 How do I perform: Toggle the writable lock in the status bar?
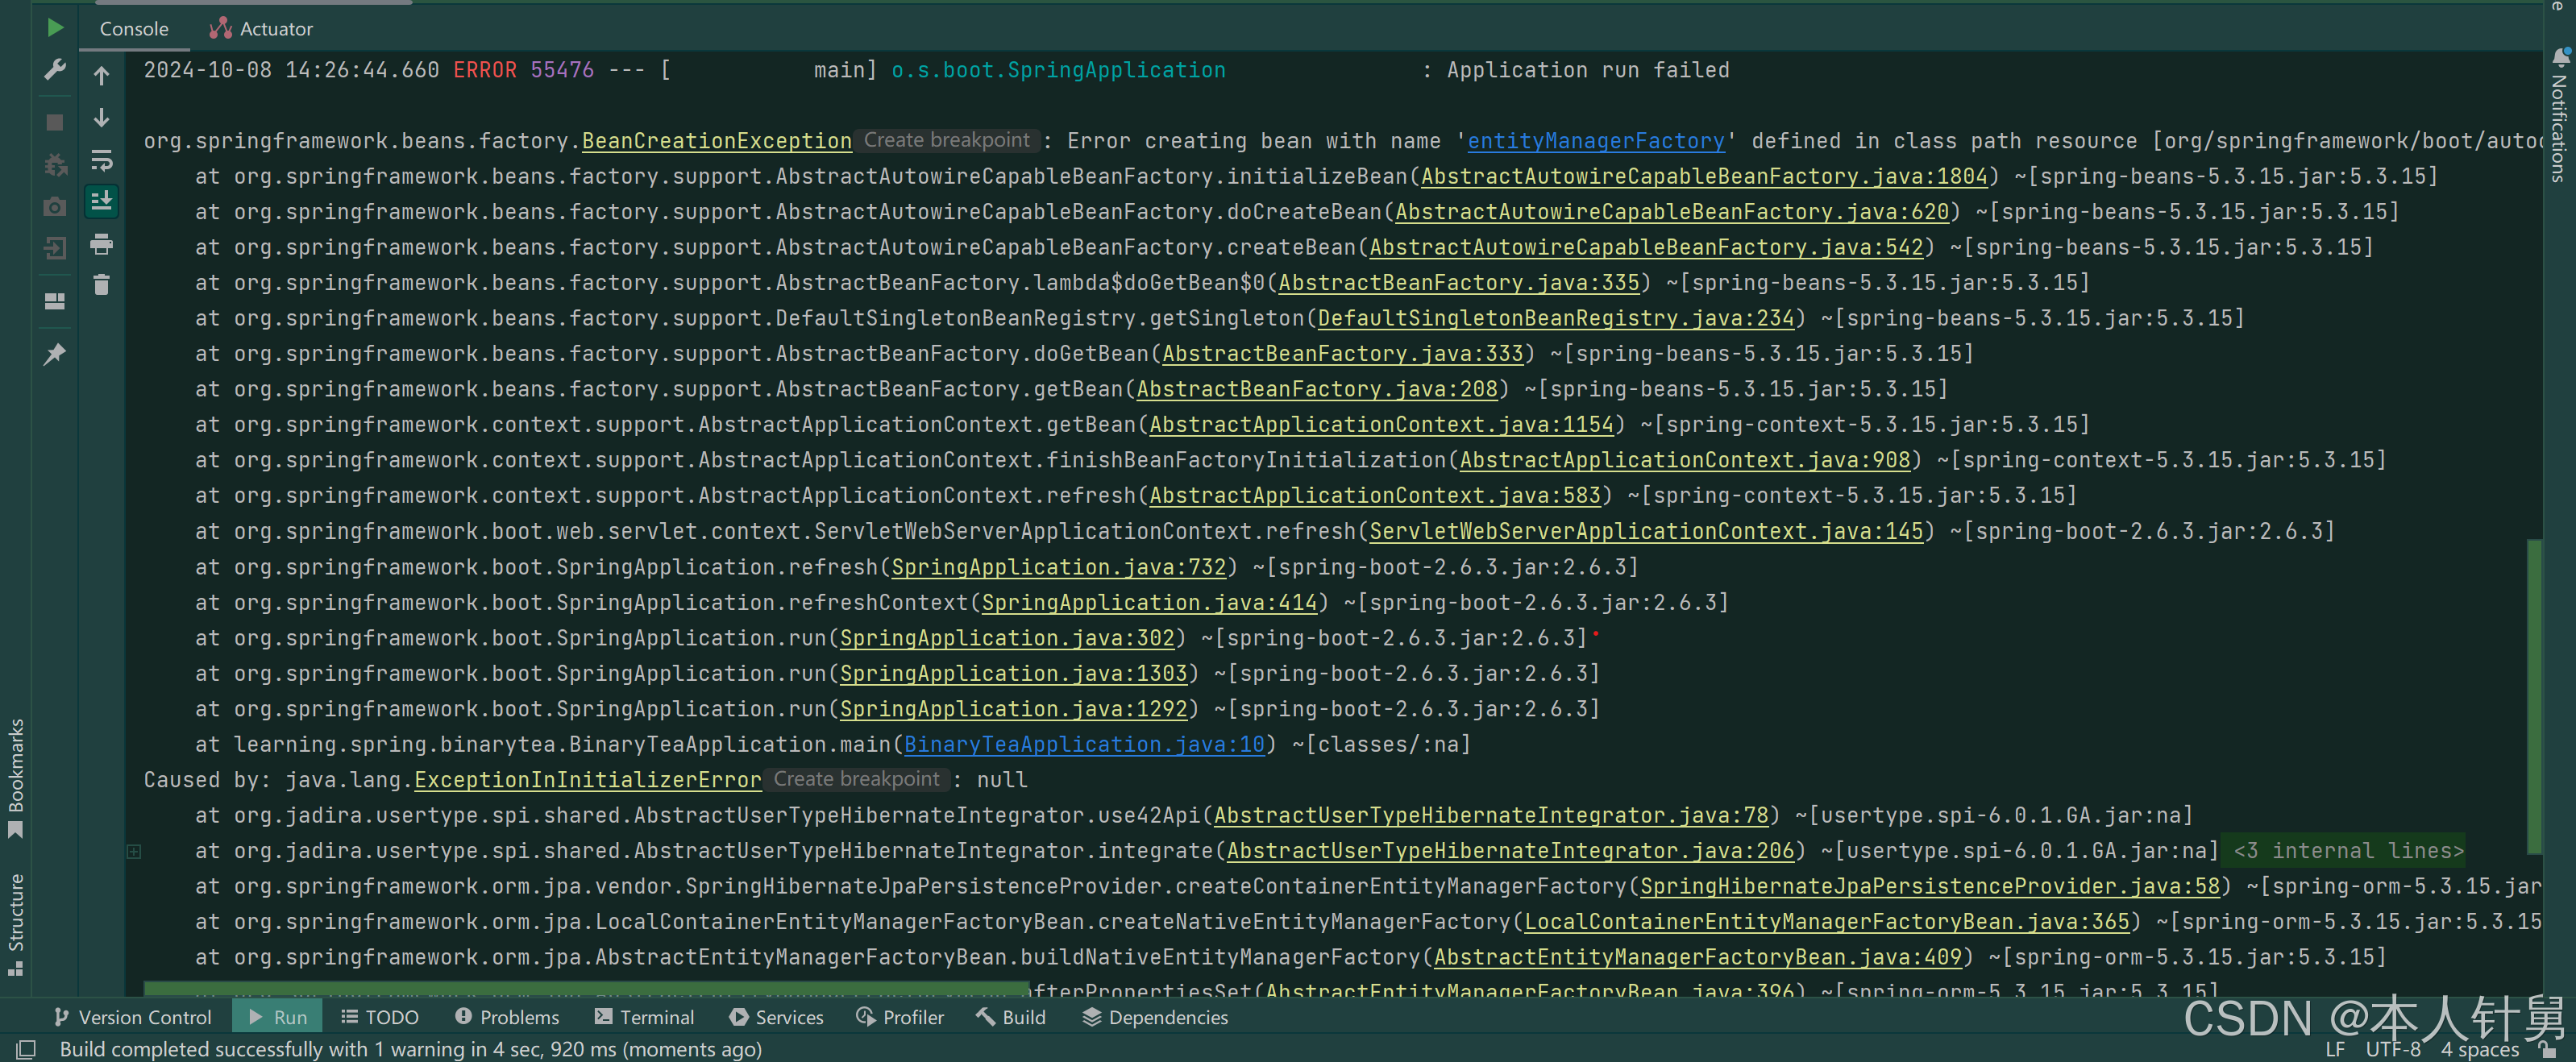click(x=2547, y=1049)
